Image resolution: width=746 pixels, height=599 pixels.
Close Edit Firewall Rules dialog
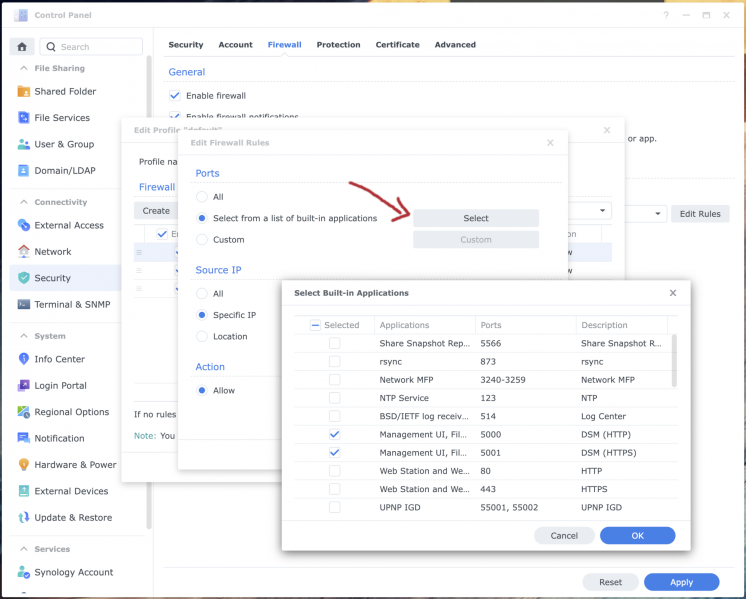(x=550, y=143)
